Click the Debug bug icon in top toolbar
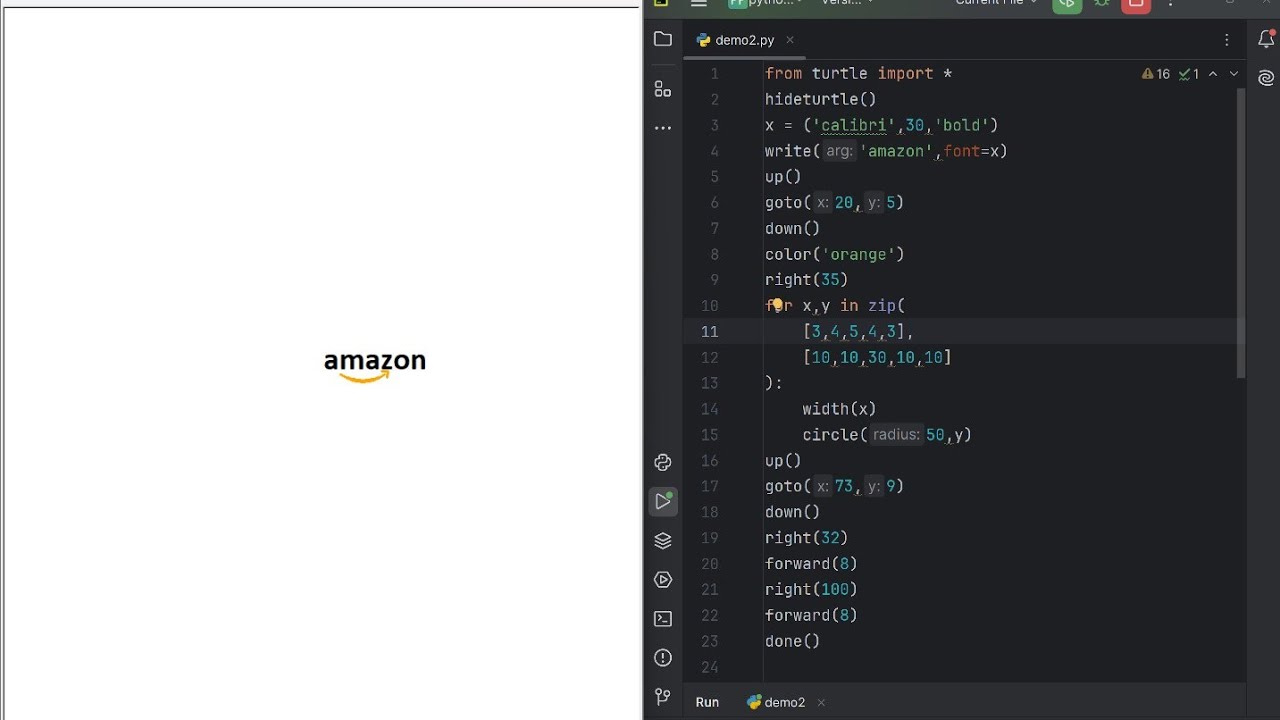1280x720 pixels. point(1102,4)
